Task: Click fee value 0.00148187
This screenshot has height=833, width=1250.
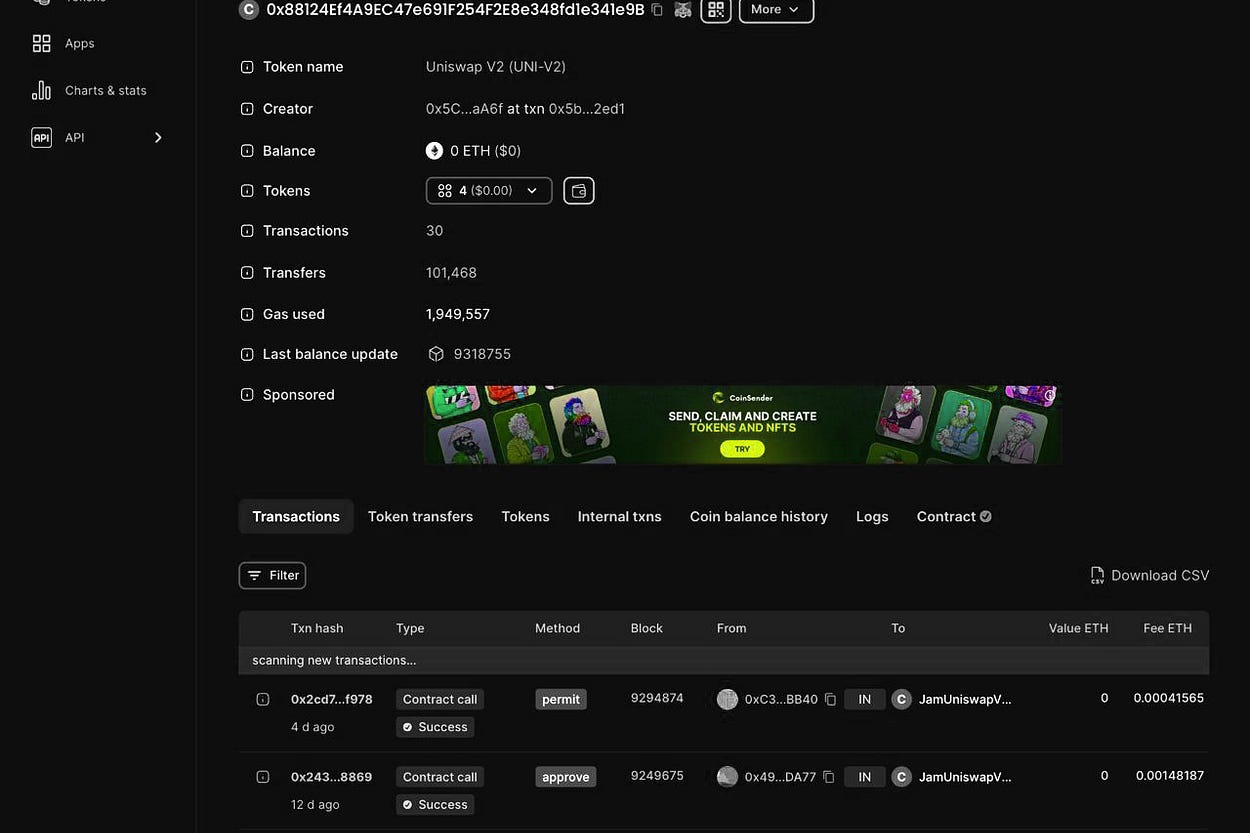Action: (1169, 775)
